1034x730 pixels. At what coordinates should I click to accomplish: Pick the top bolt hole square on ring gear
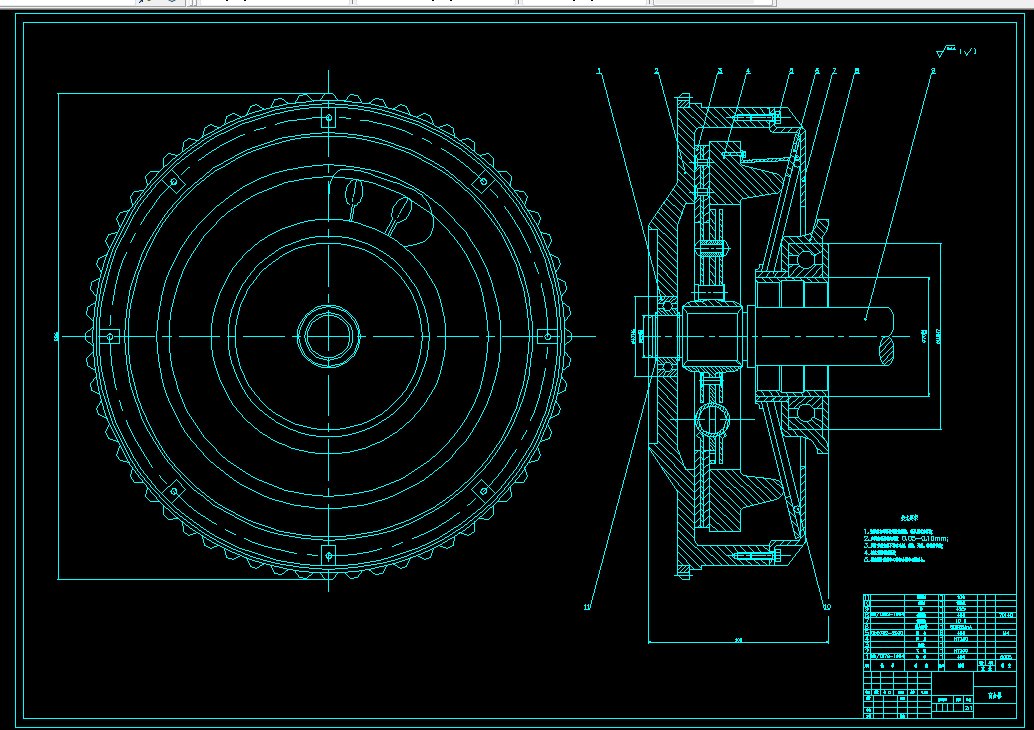click(x=329, y=118)
